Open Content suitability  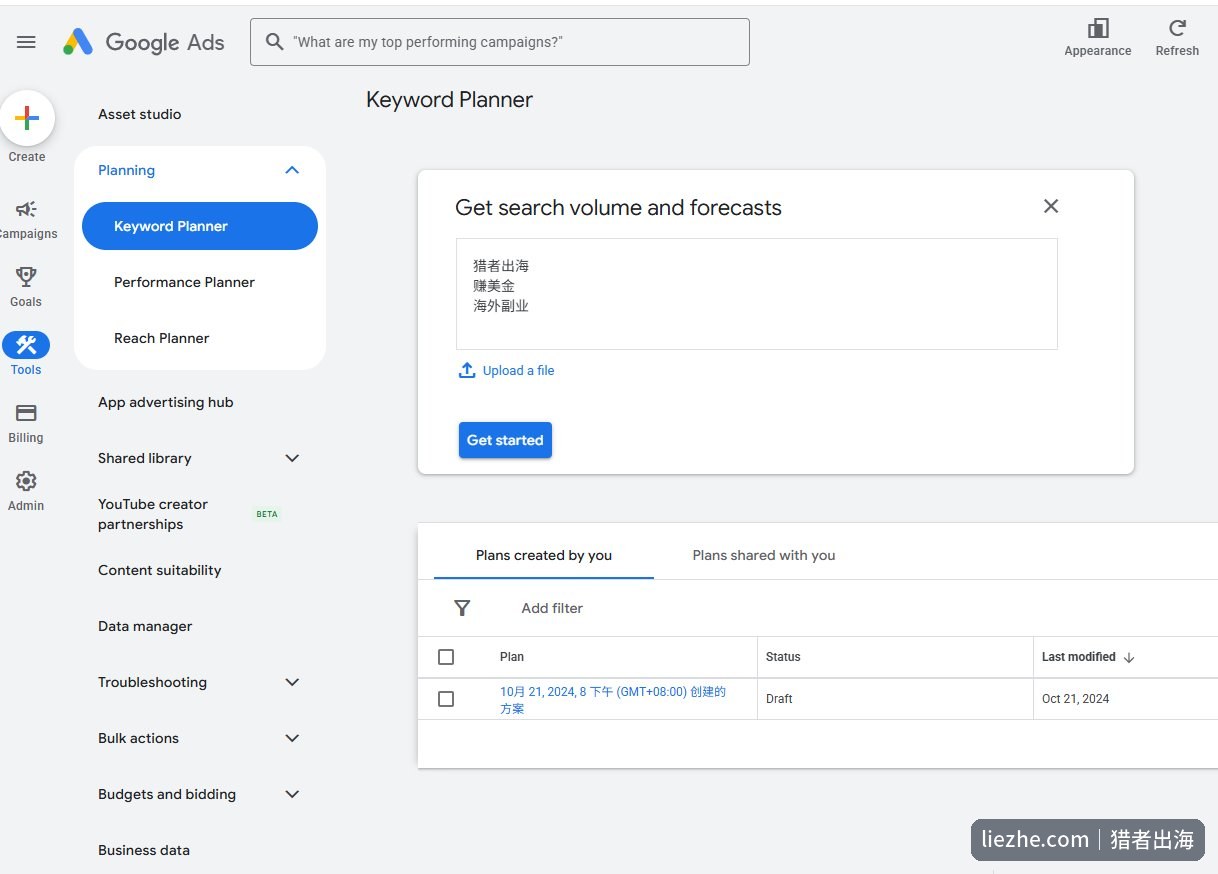[x=160, y=570]
